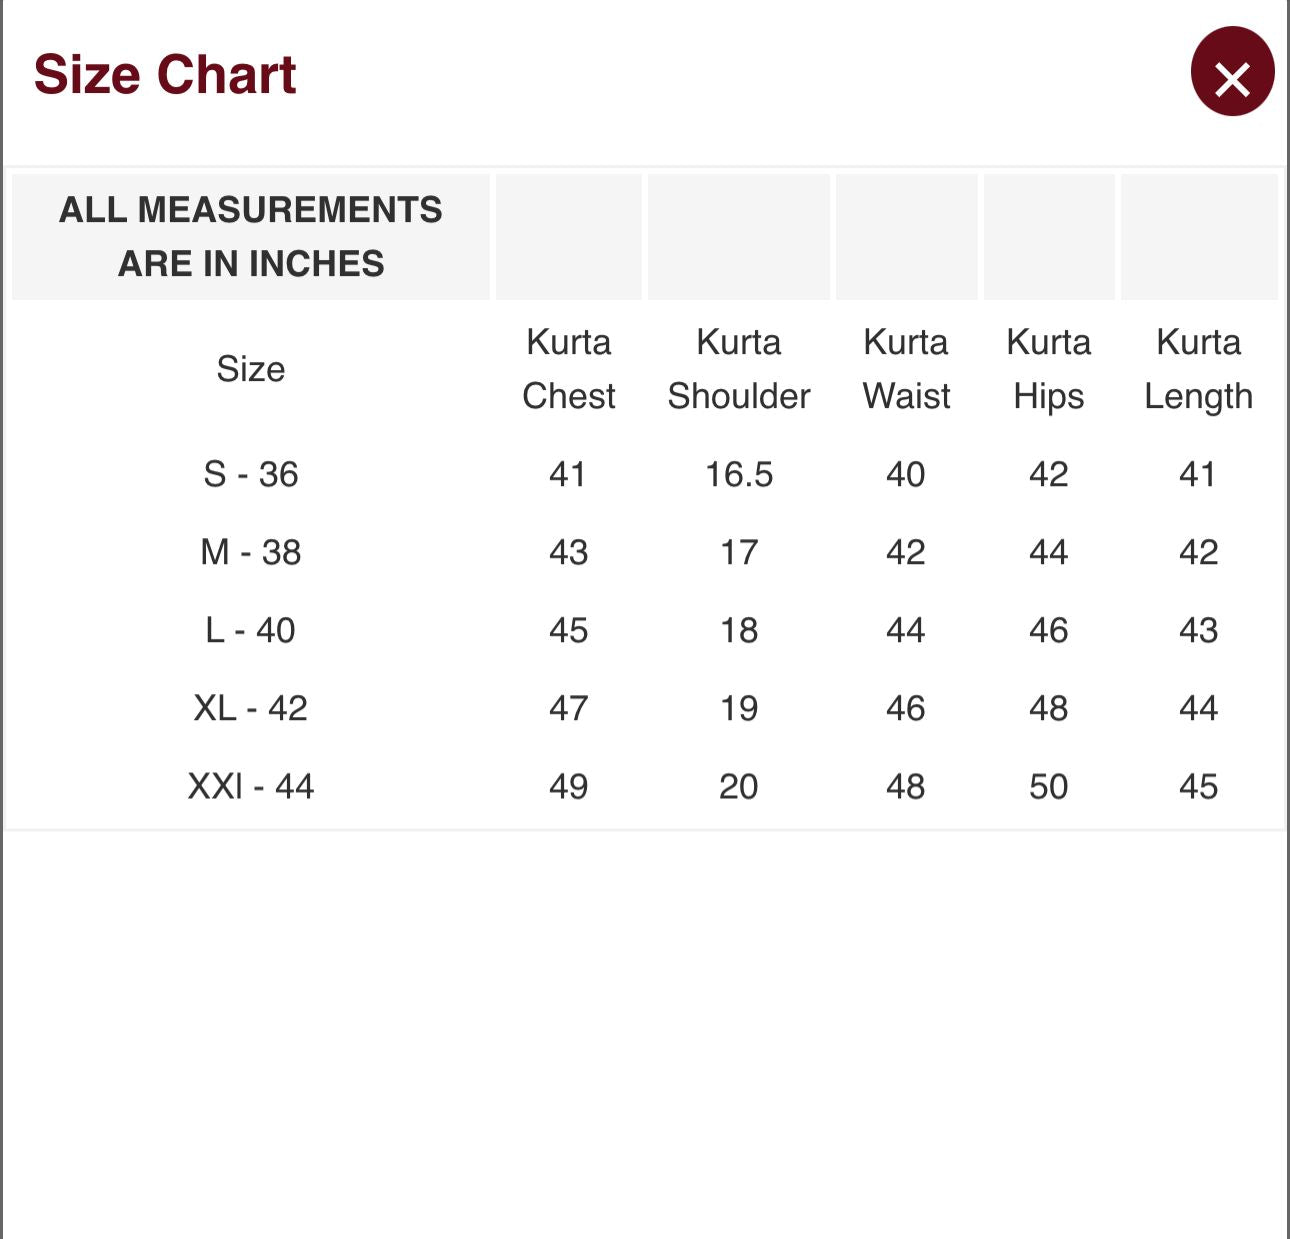Select the S - 36 size row
The width and height of the screenshot is (1290, 1239).
click(x=645, y=474)
